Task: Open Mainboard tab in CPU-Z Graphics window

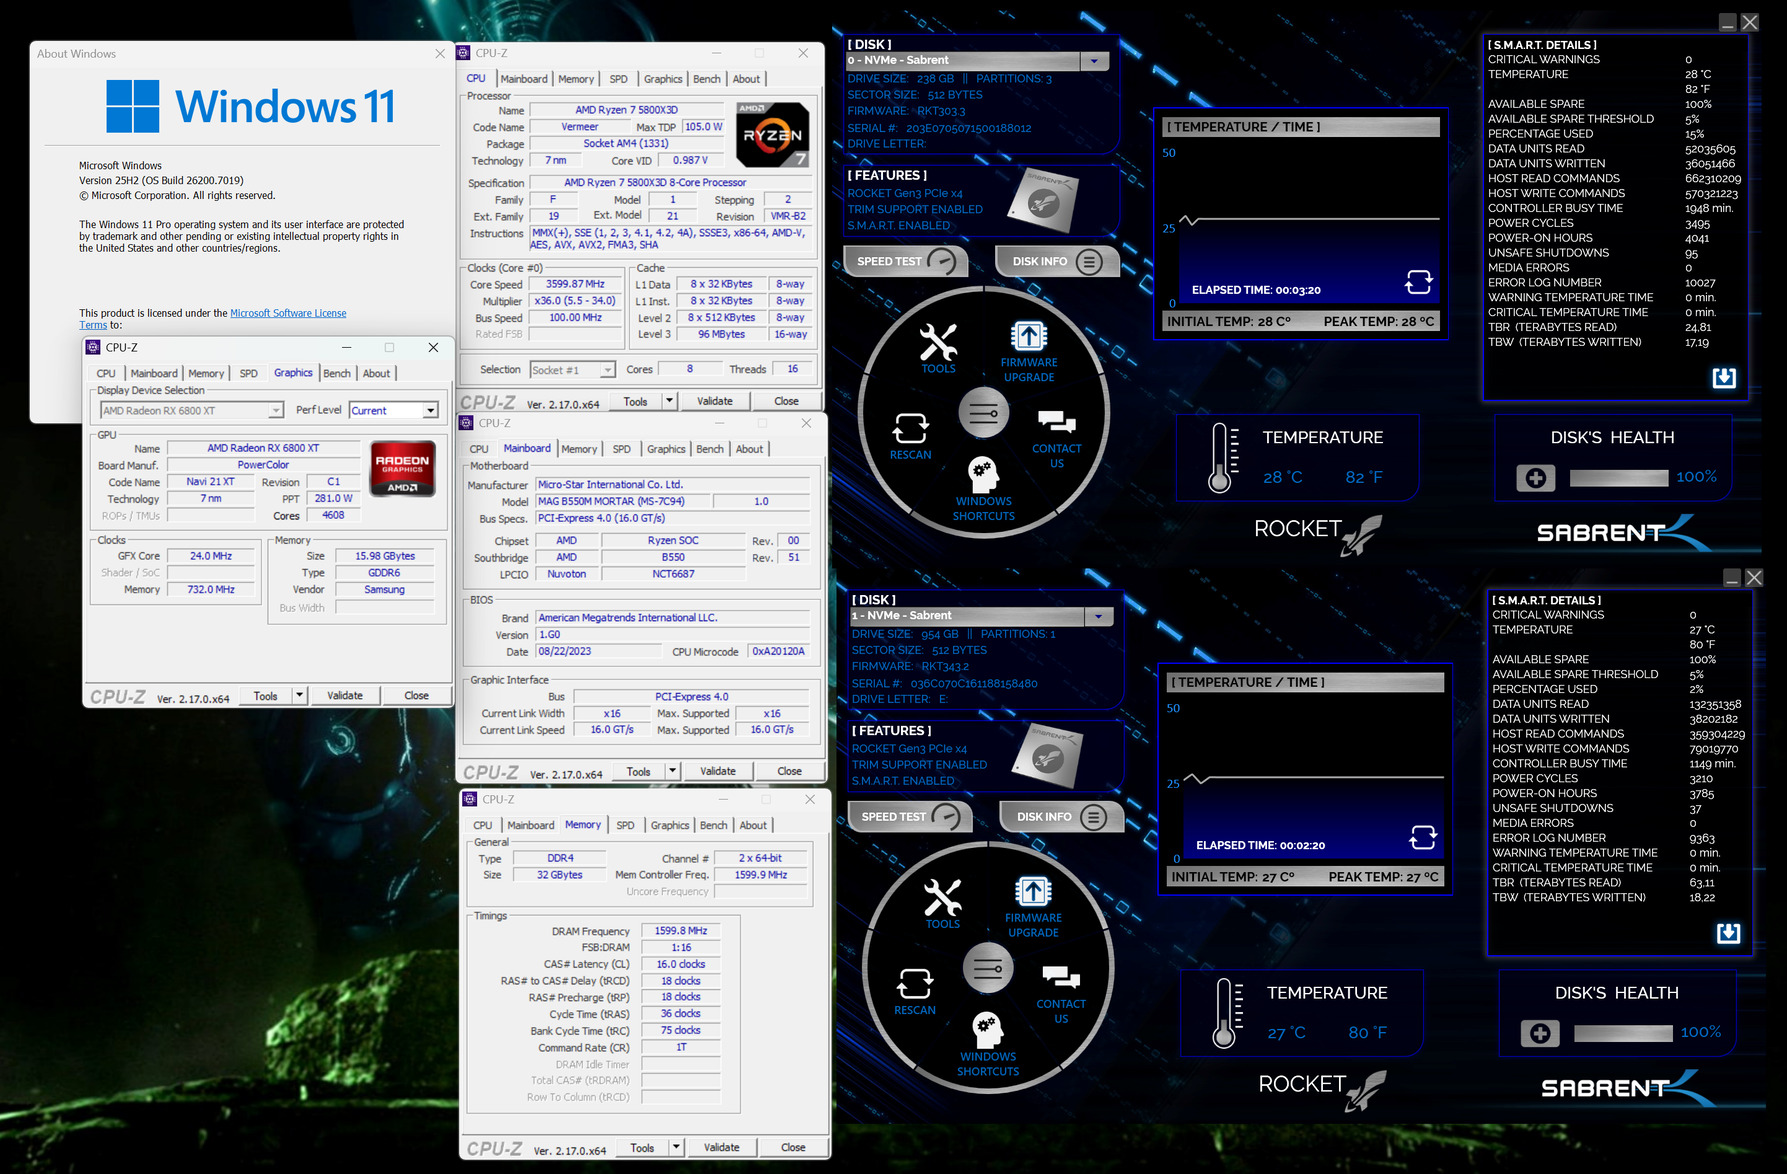Action: [x=154, y=373]
